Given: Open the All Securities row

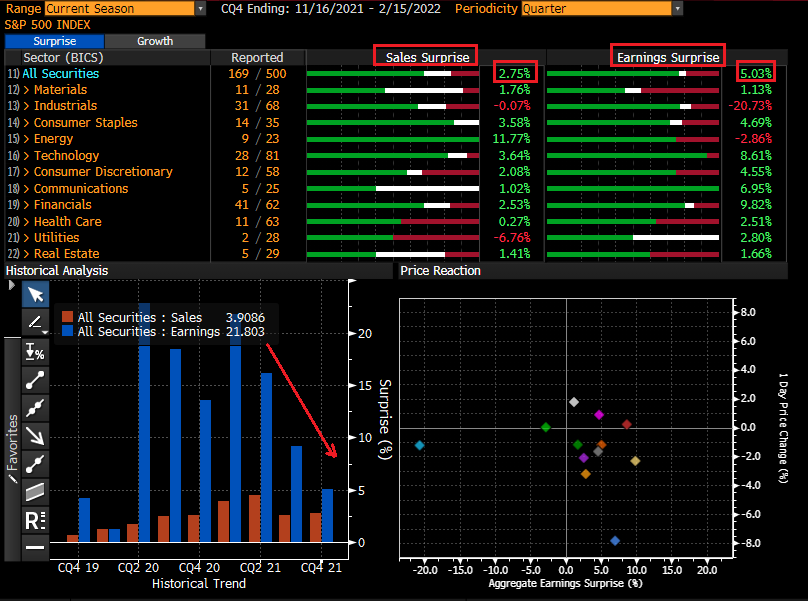Looking at the screenshot, I should [x=60, y=74].
